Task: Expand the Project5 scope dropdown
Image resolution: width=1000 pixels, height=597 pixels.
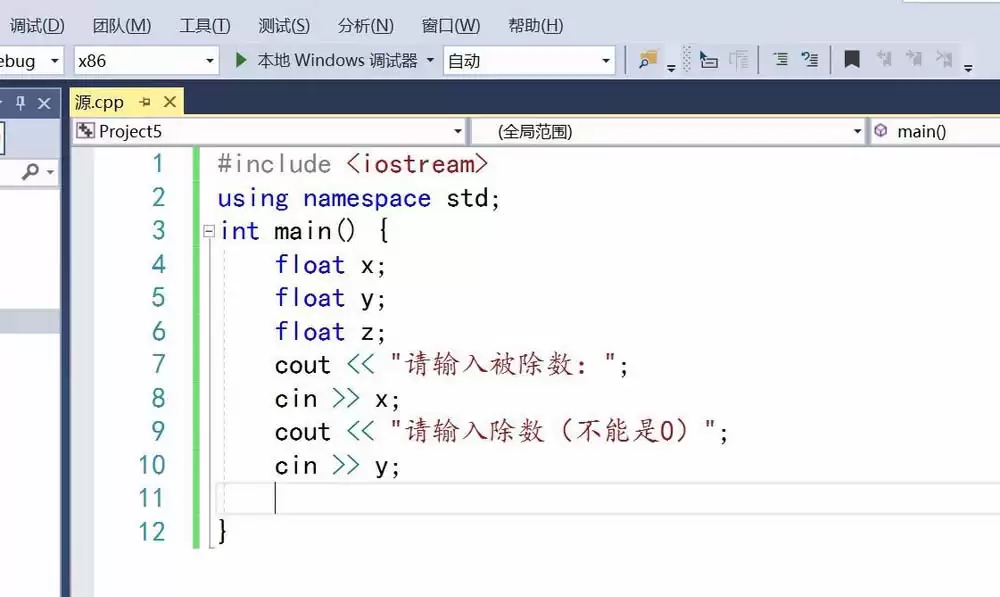Action: pos(458,131)
